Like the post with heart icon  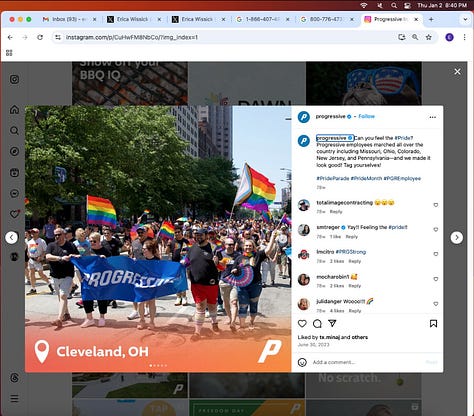coord(302,323)
